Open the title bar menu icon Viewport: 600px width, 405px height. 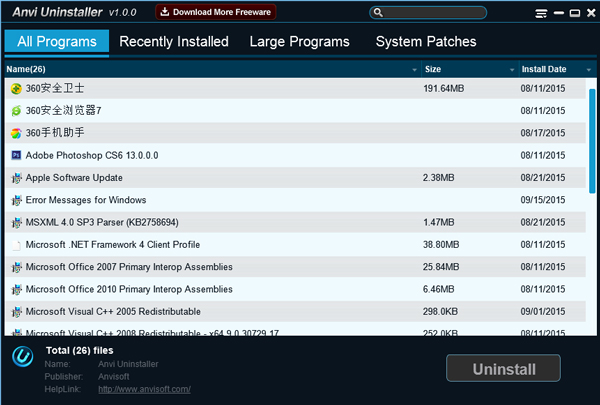click(541, 14)
